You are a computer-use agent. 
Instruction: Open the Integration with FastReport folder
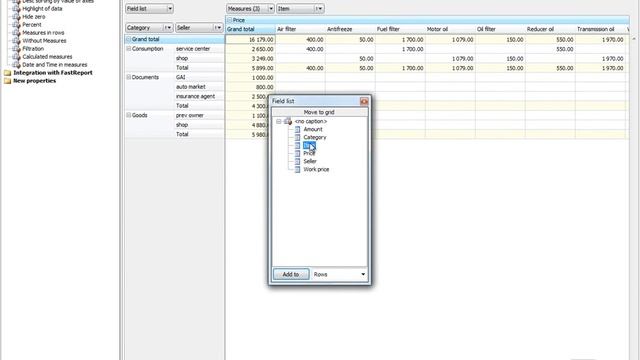(x=53, y=73)
